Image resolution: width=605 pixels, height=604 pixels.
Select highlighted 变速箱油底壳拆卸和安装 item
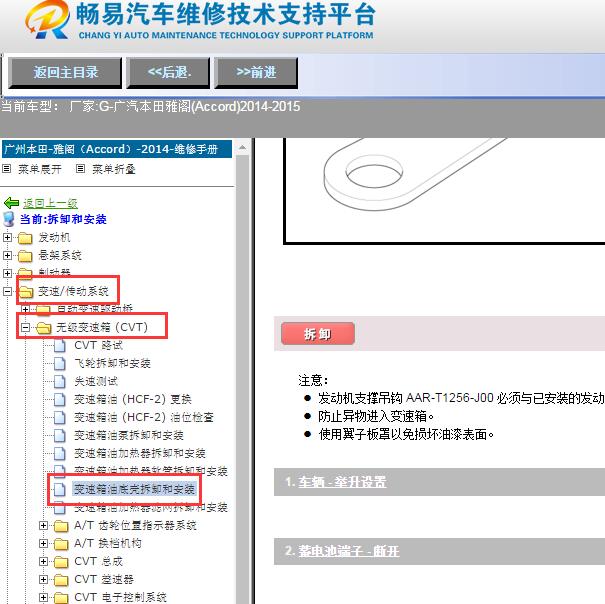[x=134, y=489]
